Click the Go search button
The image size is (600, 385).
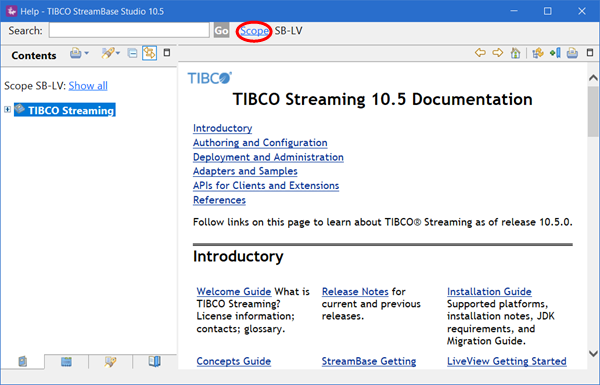coord(221,31)
